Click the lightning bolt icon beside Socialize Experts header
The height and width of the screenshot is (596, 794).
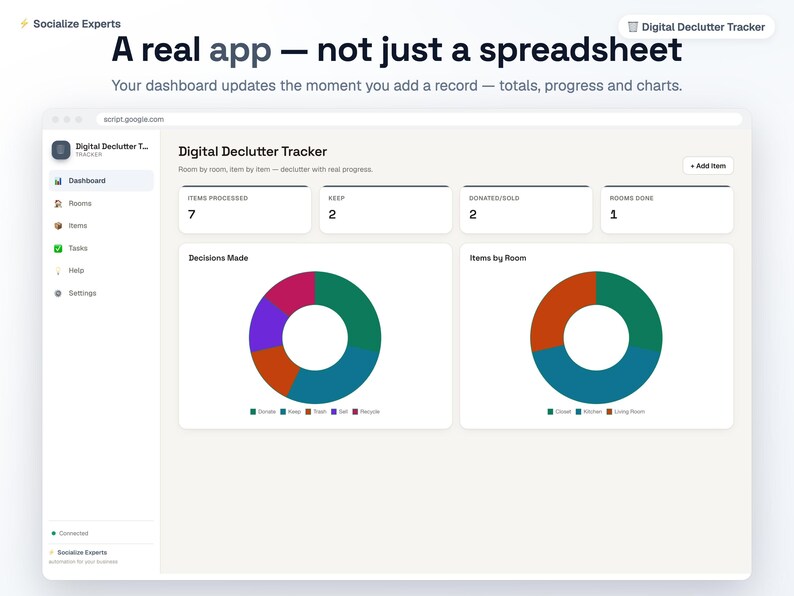coord(24,23)
